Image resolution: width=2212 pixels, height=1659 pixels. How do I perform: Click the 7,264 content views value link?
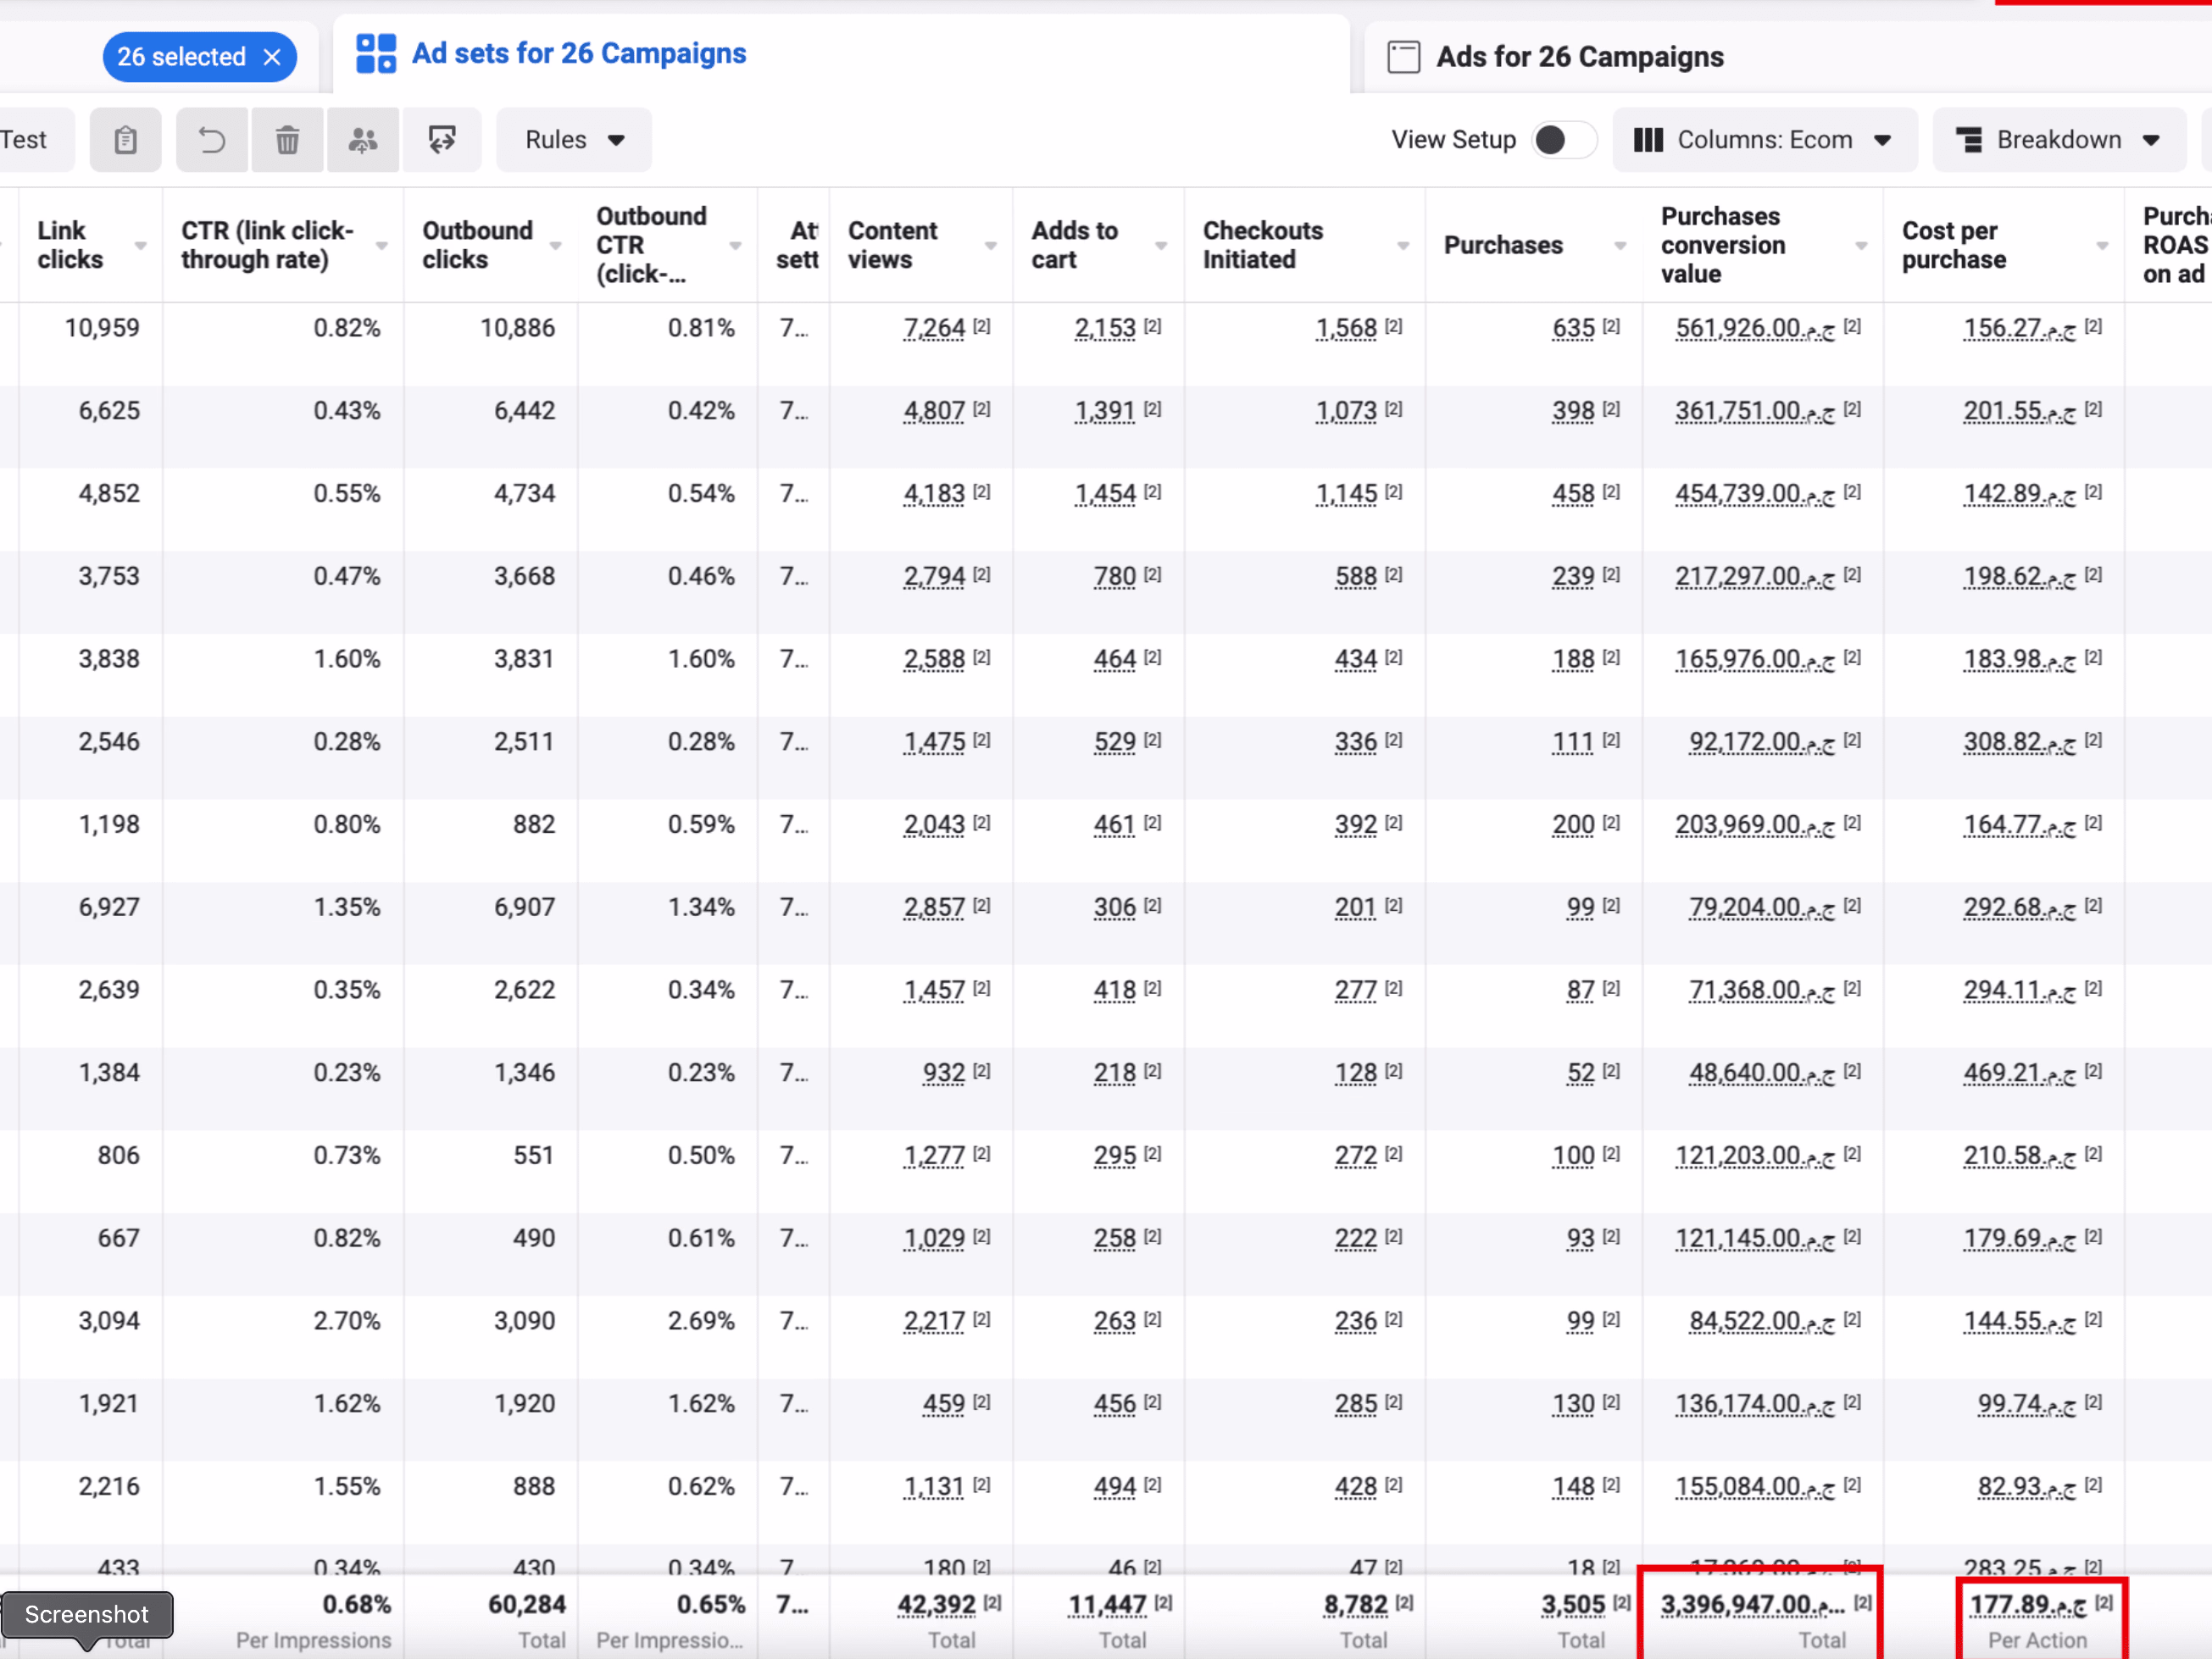934,328
